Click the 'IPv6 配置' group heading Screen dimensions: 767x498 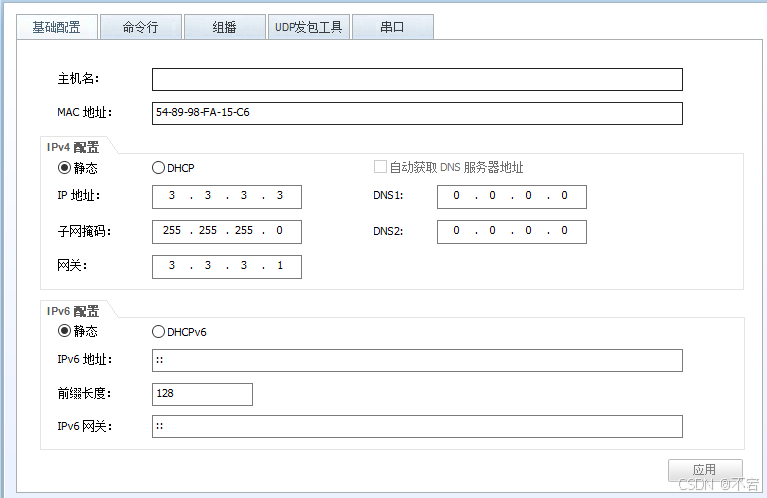coord(73,311)
